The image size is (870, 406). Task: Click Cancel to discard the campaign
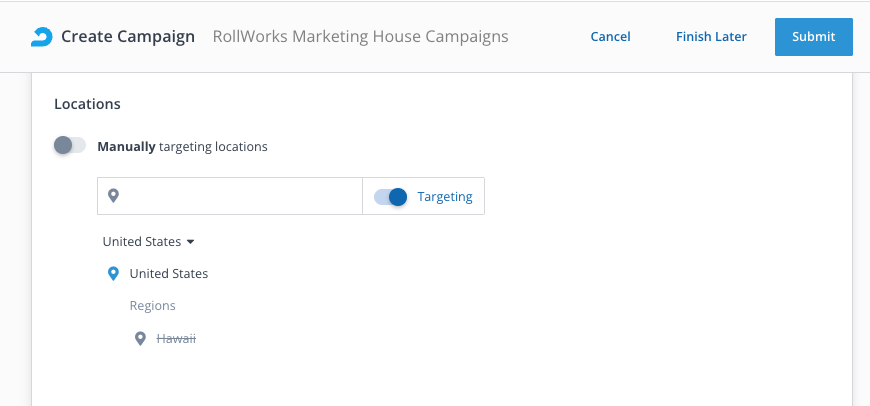pos(610,37)
